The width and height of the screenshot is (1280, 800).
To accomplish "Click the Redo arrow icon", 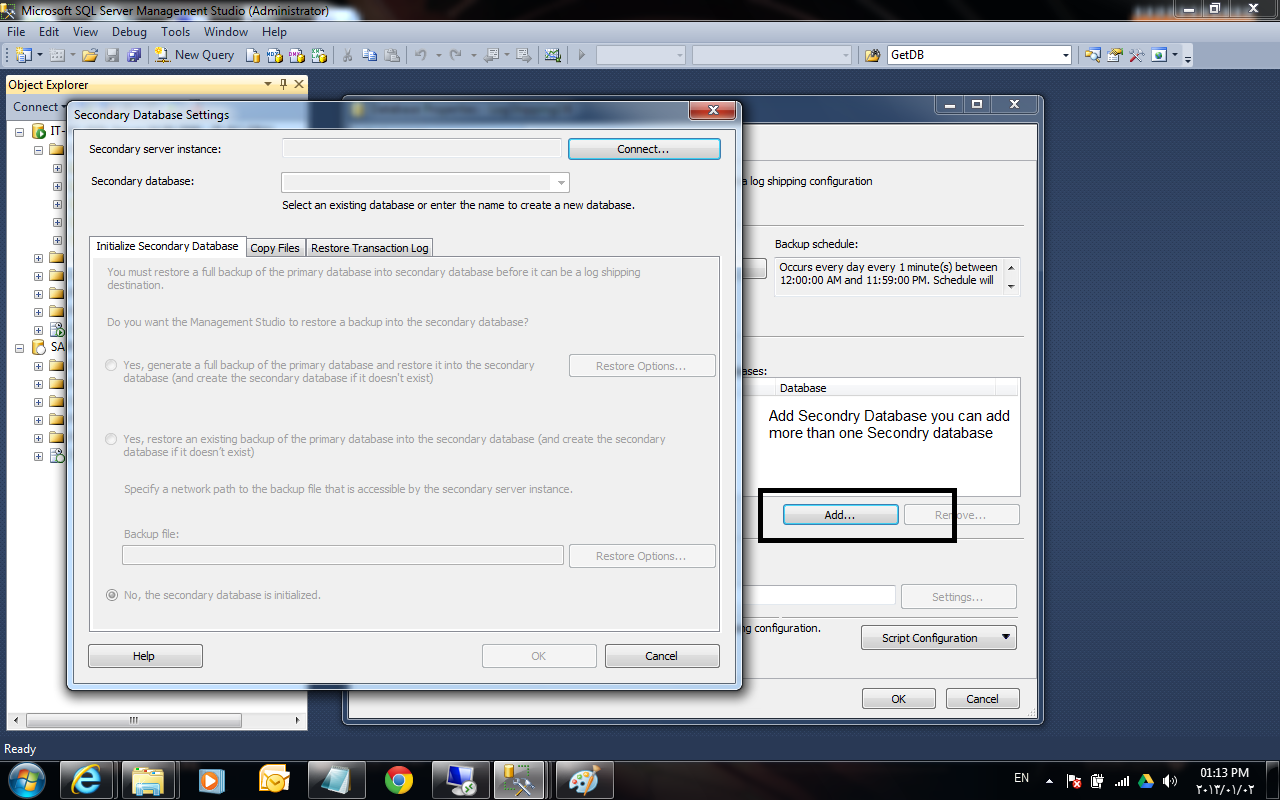I will [x=456, y=55].
